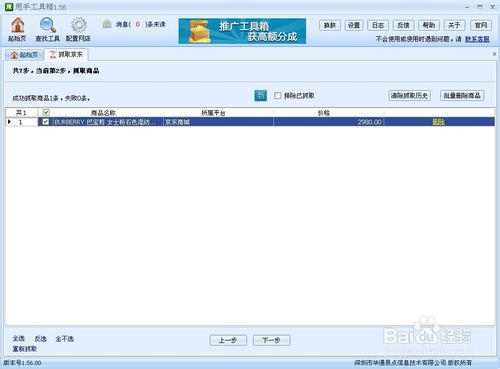The image size is (500, 369).
Task: Click 批量删除商品 button
Action: coord(462,96)
